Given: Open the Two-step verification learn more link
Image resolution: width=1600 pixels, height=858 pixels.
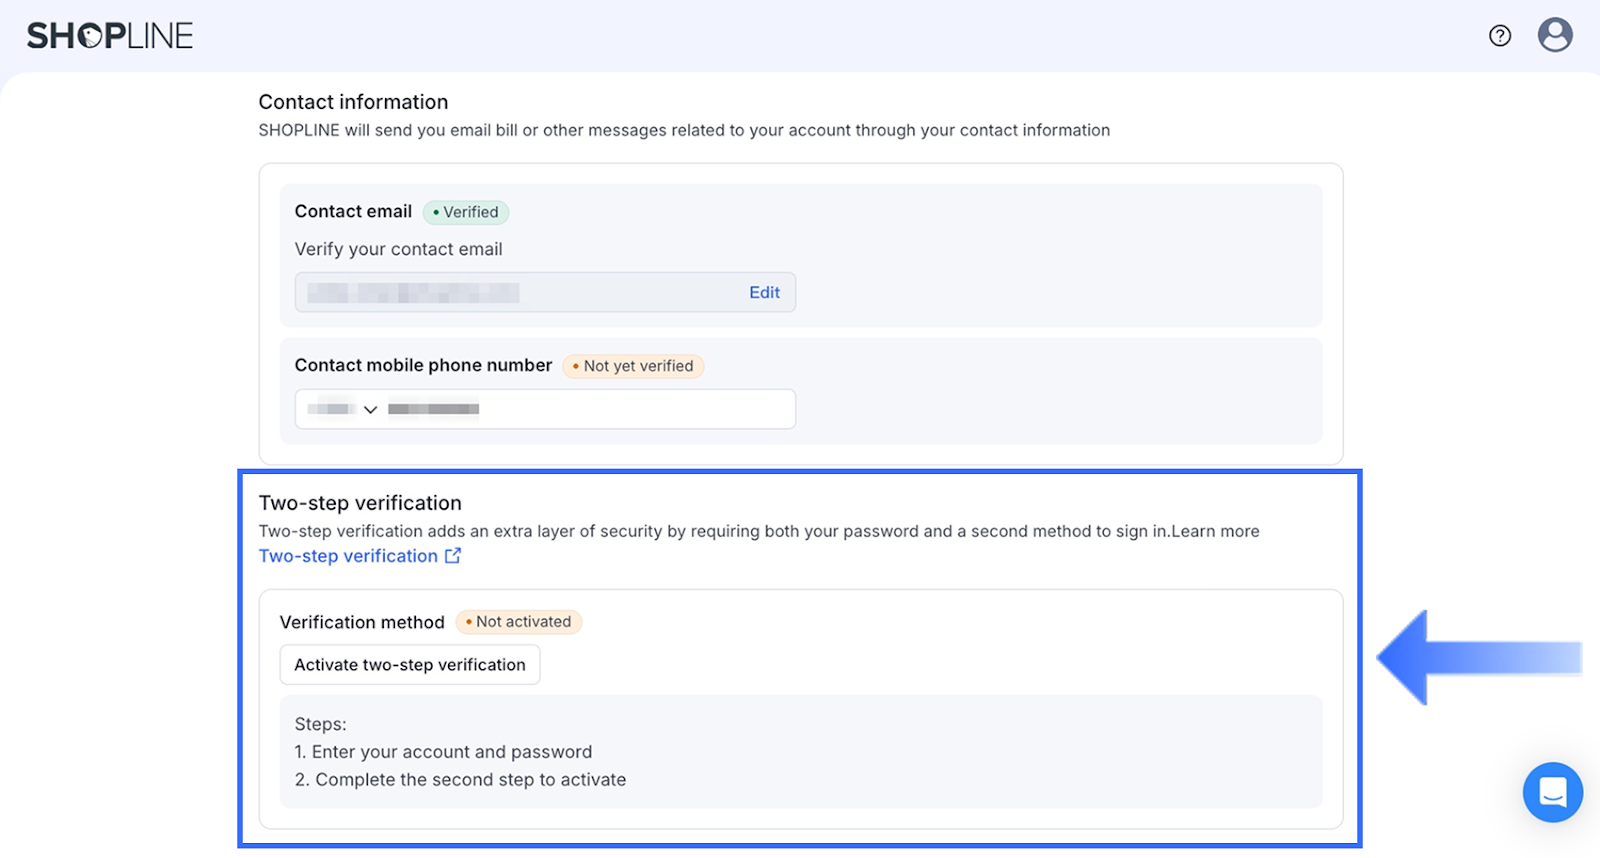Looking at the screenshot, I should (348, 556).
